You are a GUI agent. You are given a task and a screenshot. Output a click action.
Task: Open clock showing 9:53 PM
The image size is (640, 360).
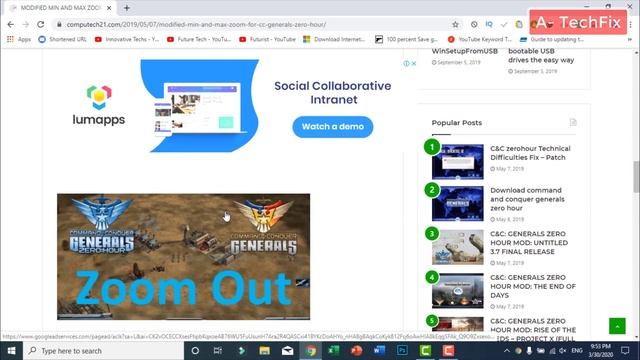600,351
